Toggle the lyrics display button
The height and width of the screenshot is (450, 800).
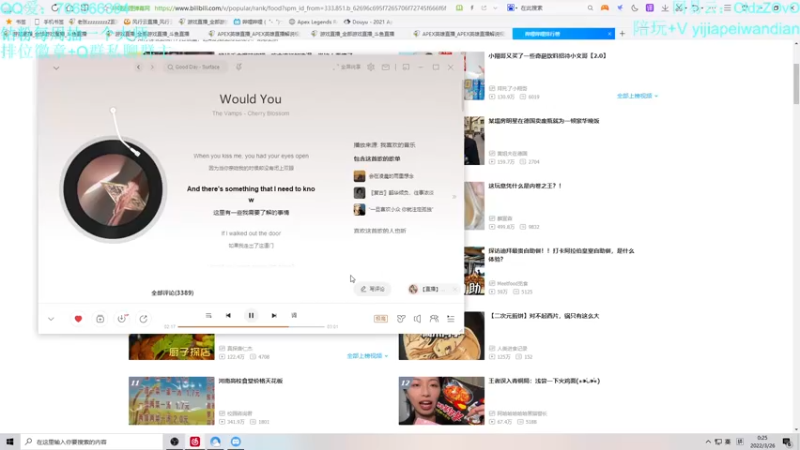(x=294, y=315)
